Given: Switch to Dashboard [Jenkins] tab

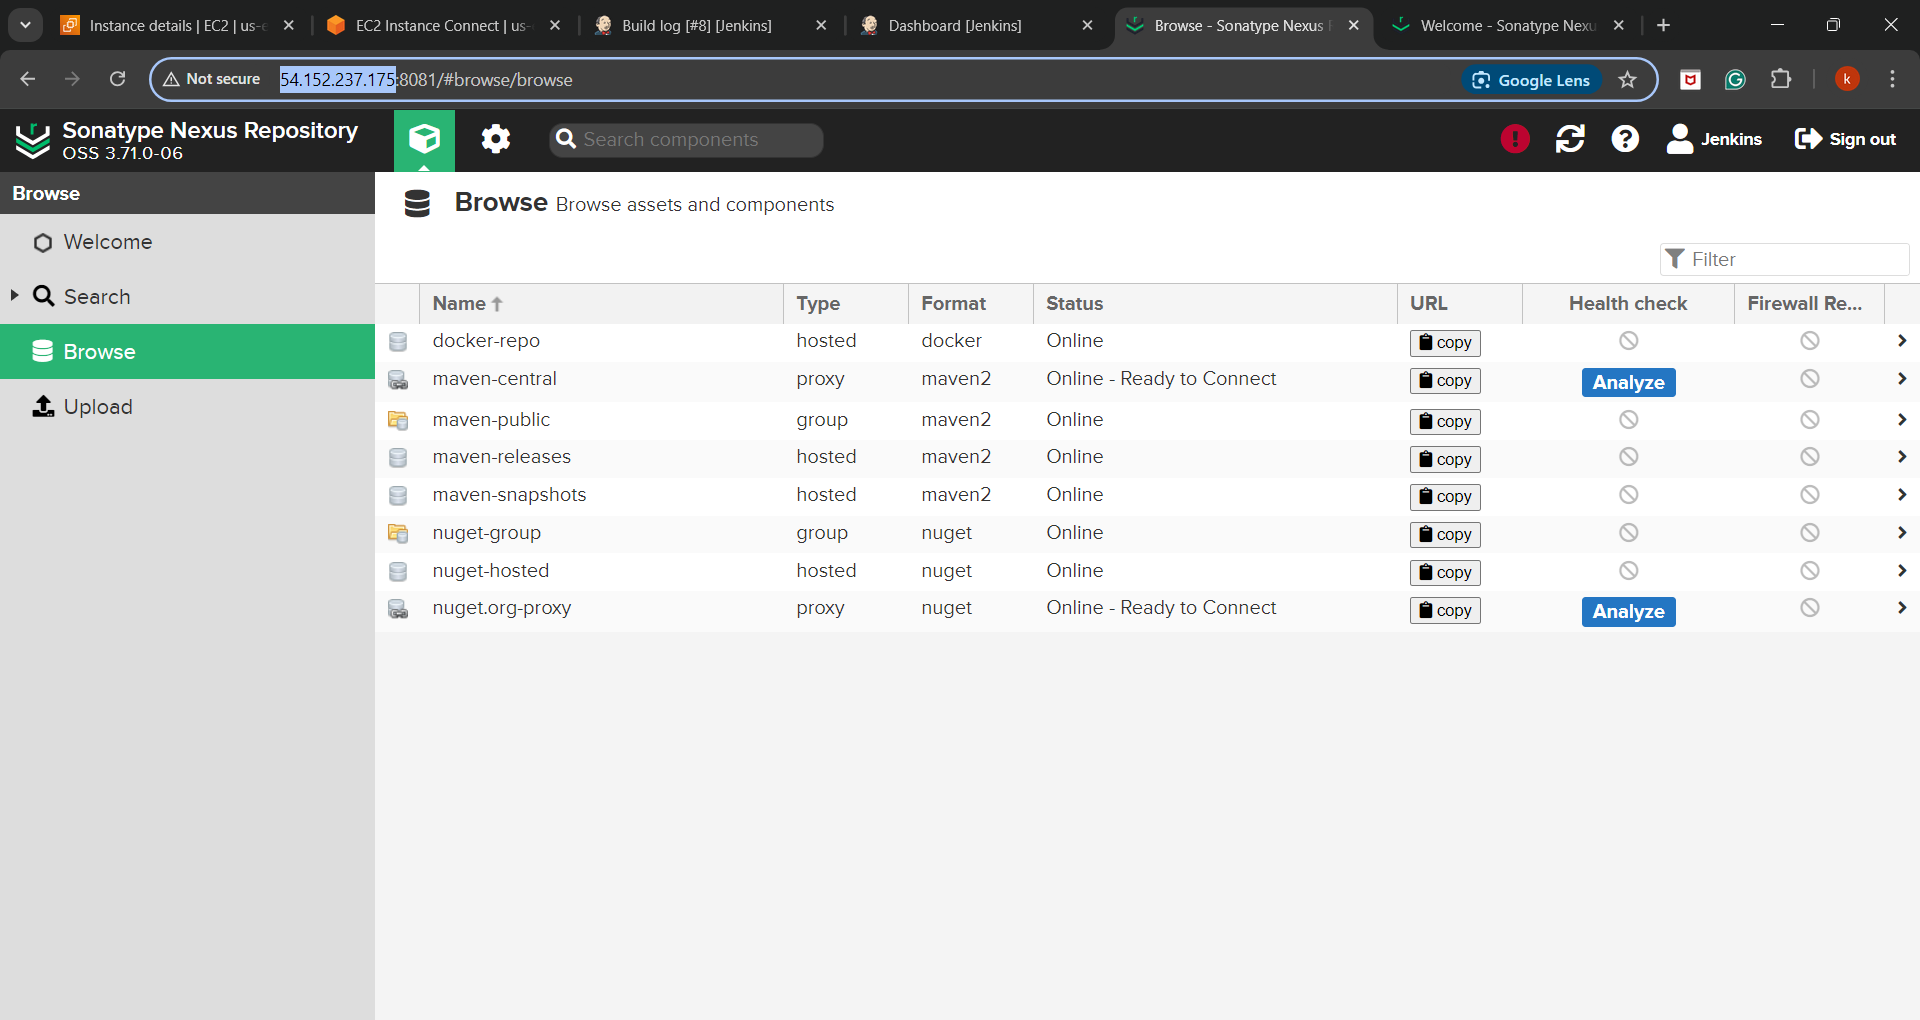Looking at the screenshot, I should pyautogui.click(x=955, y=26).
